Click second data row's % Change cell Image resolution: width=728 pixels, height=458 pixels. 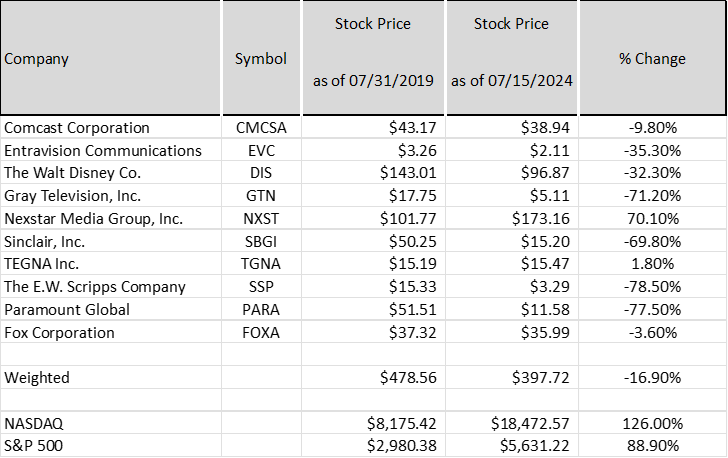click(652, 149)
